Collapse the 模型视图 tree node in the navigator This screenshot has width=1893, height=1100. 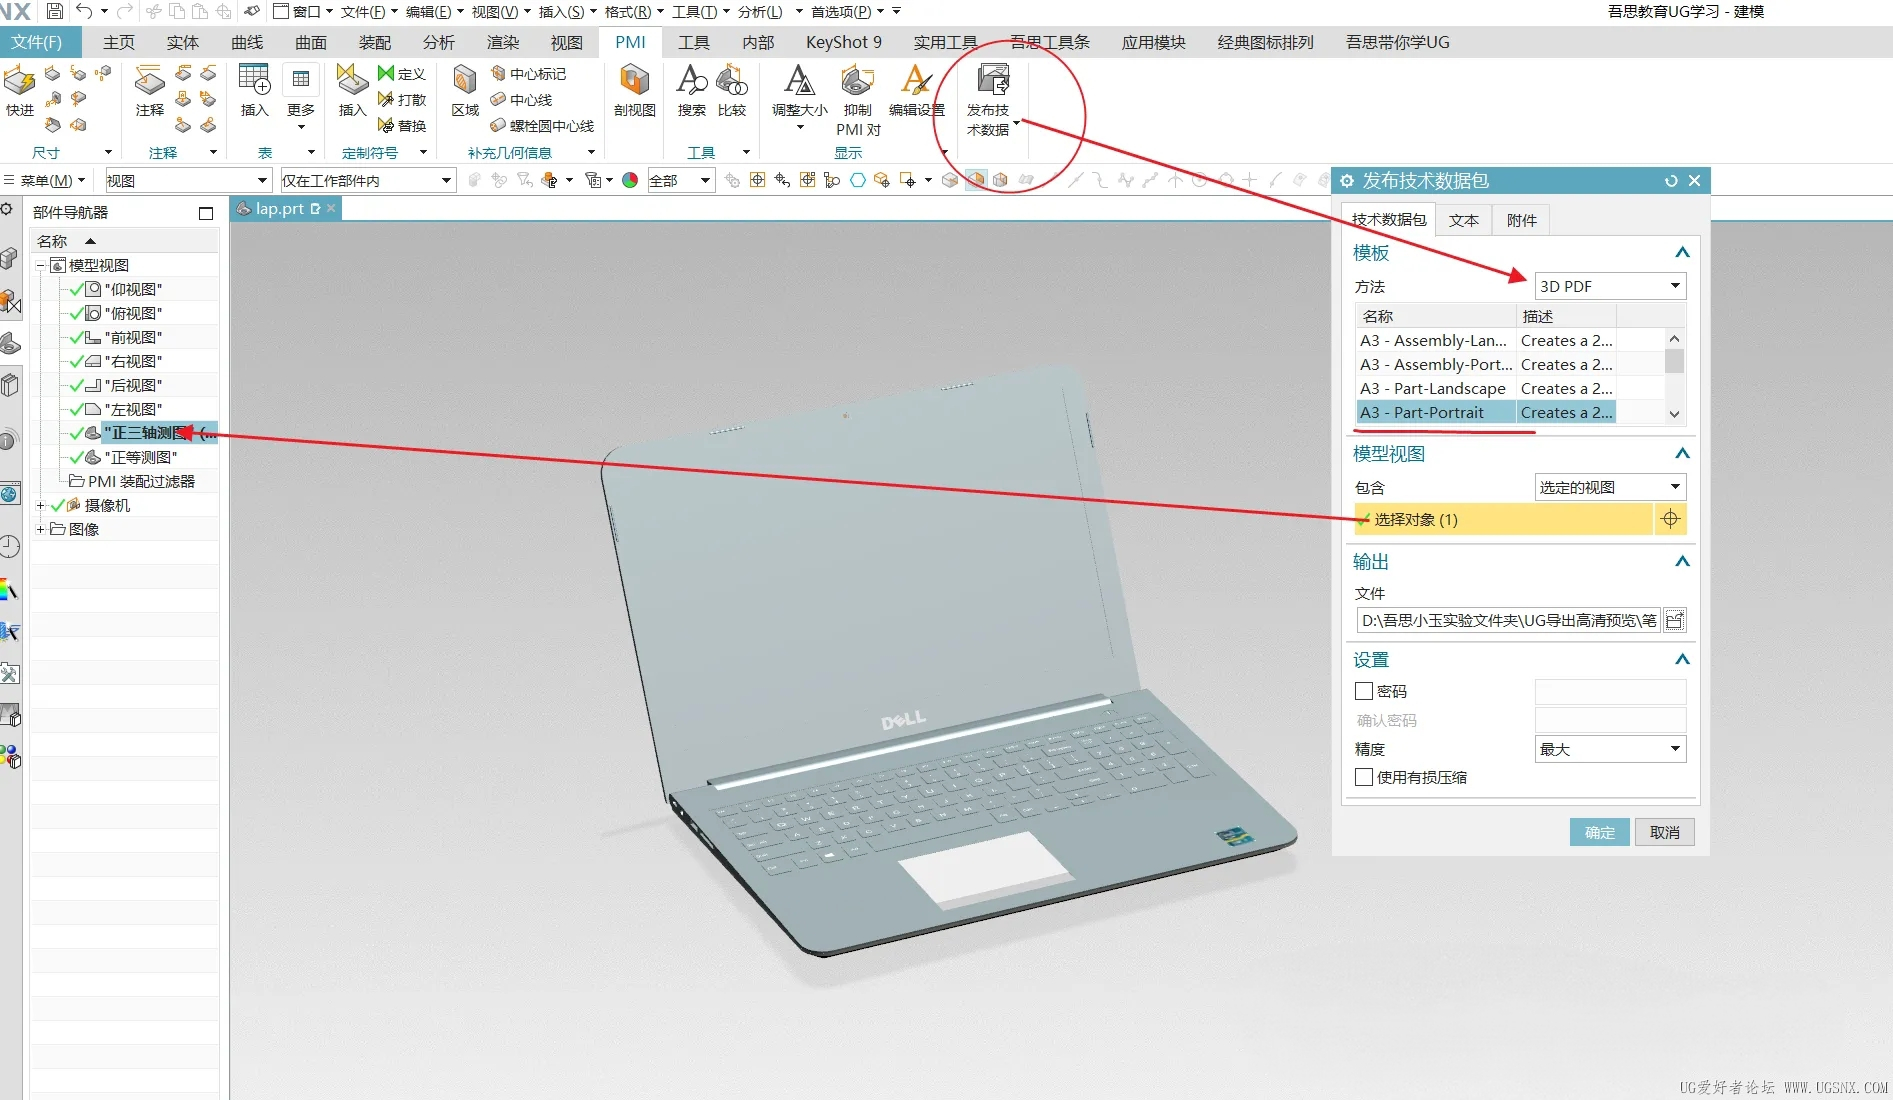click(41, 265)
